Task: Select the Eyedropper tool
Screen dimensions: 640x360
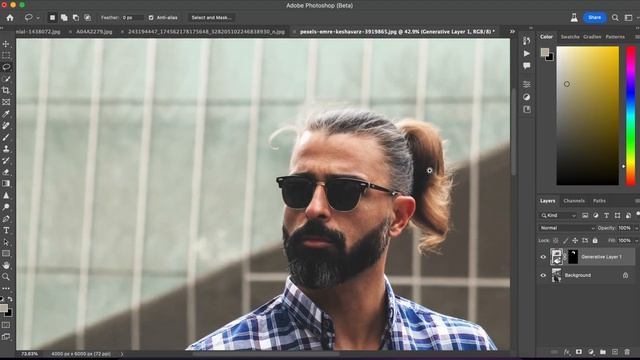Action: 6,114
